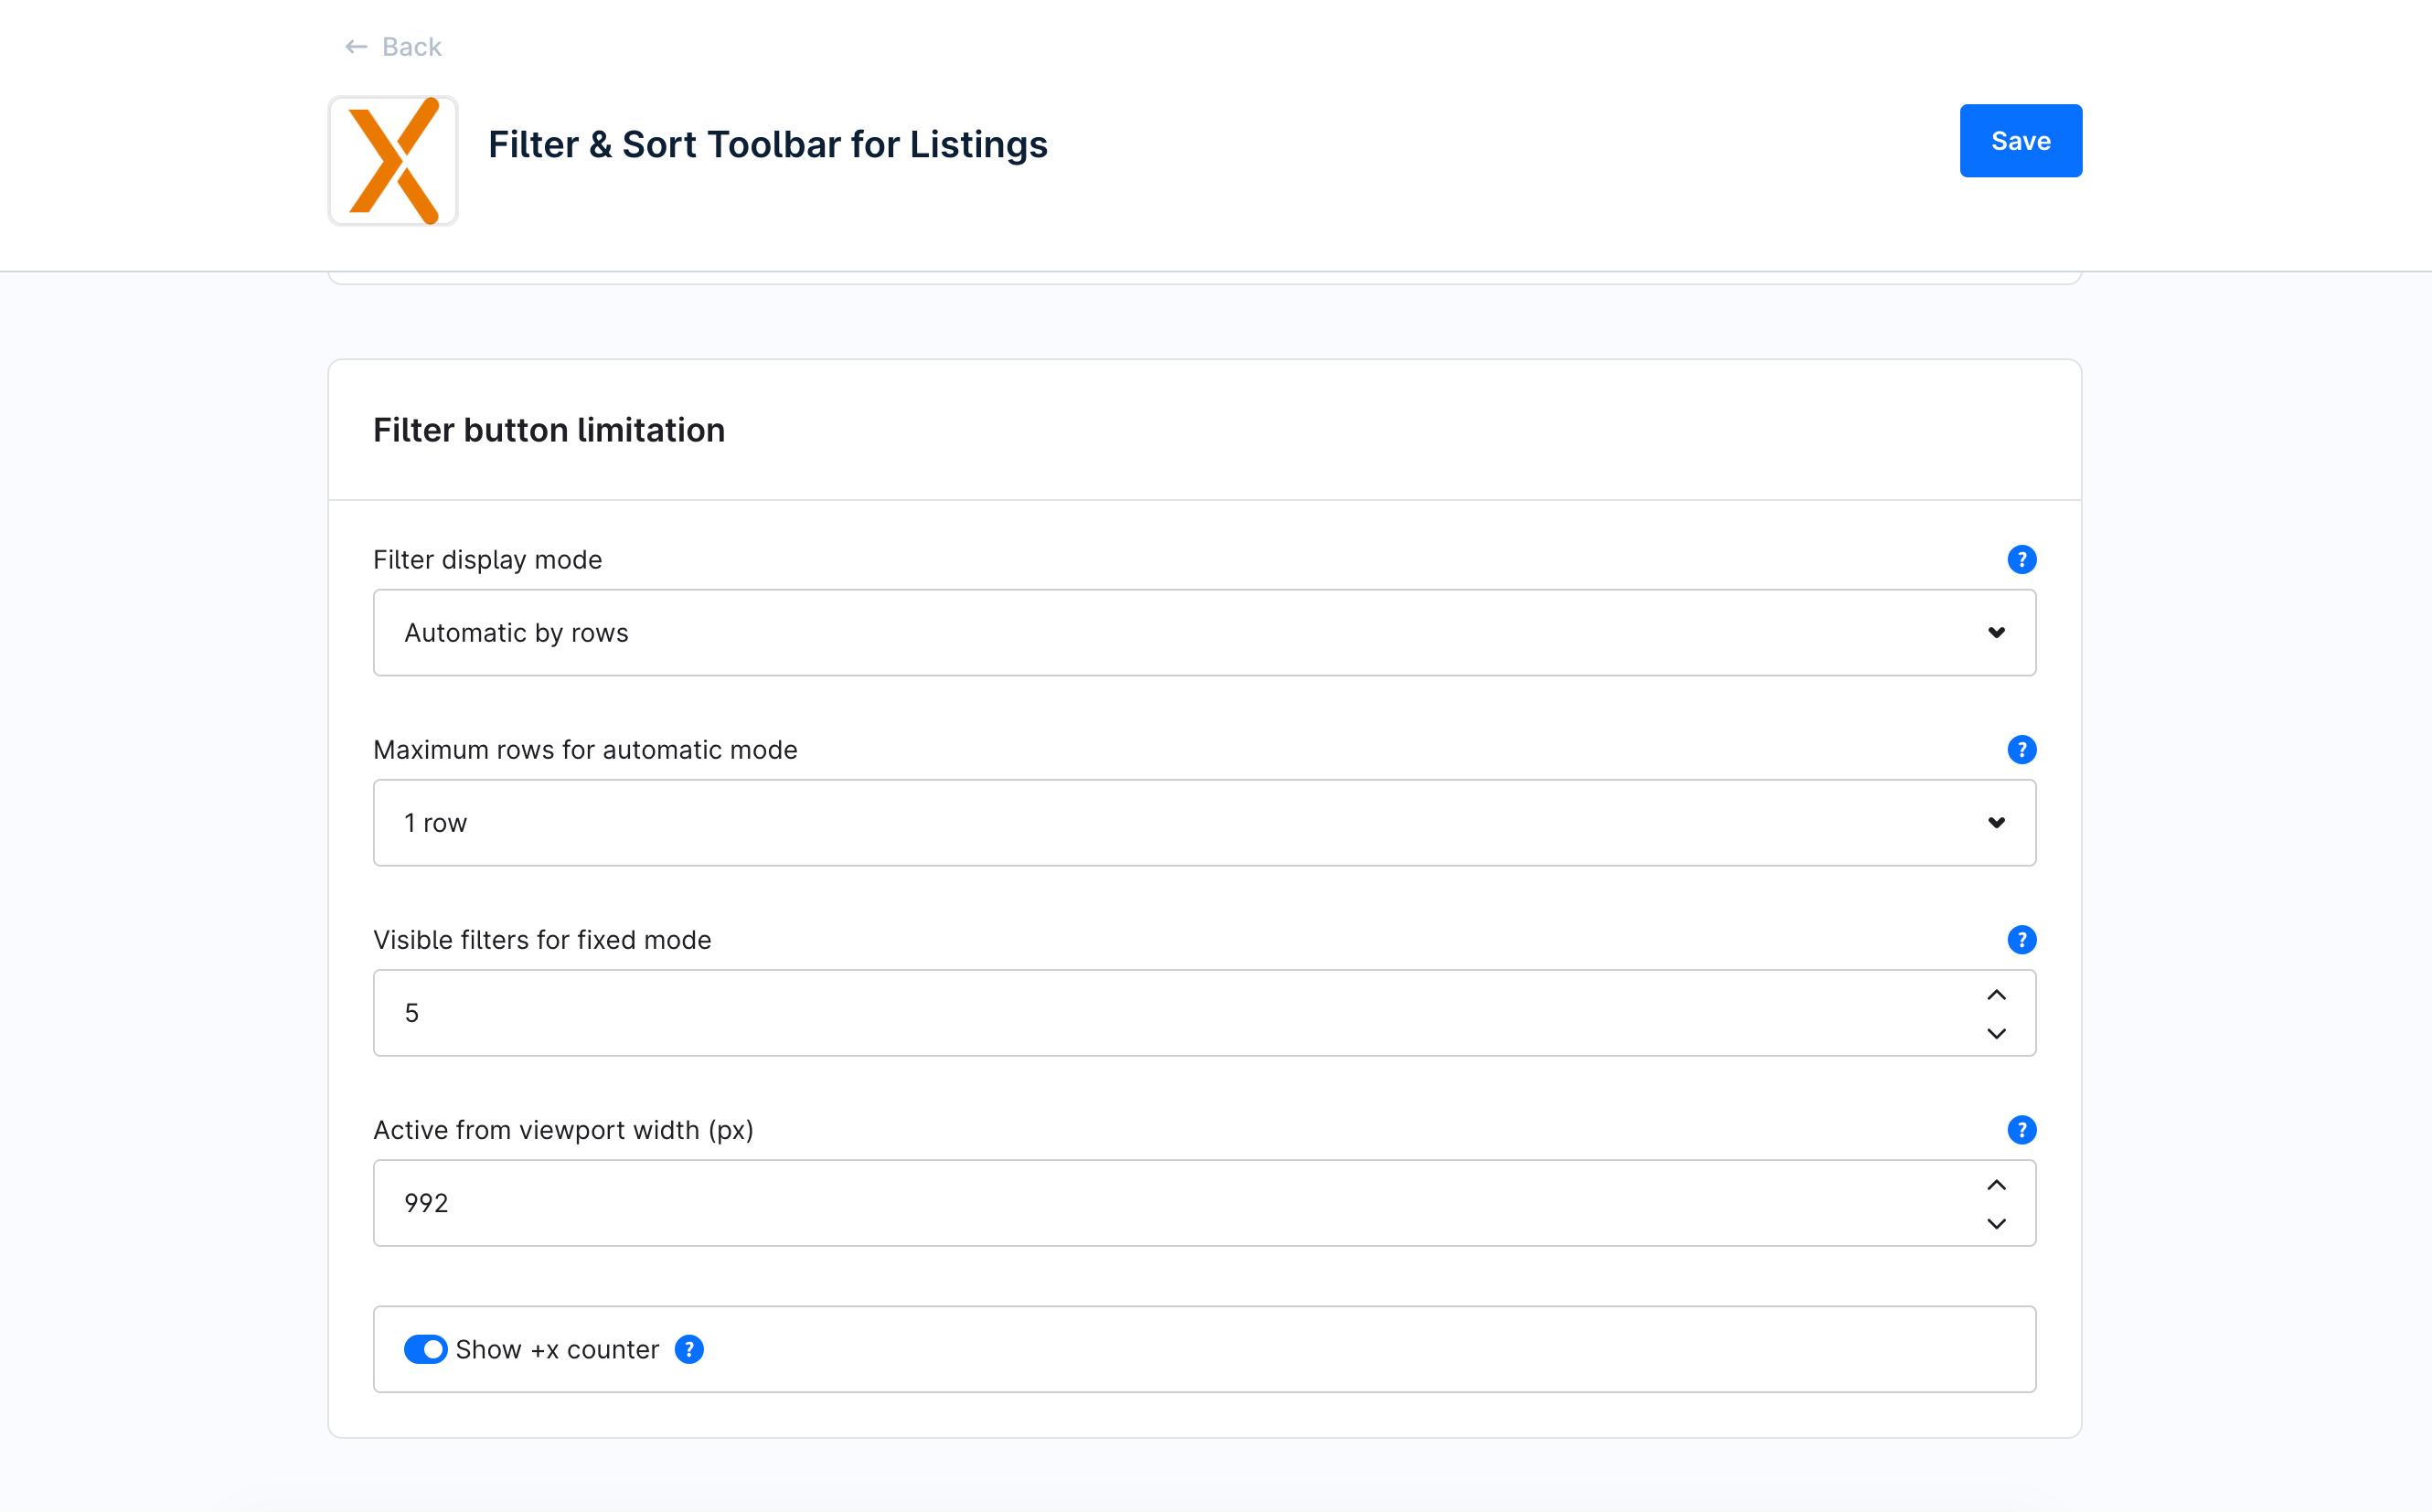Click the Filter & Sort Toolbar for Listings title
2432x1512 pixels.
[767, 145]
